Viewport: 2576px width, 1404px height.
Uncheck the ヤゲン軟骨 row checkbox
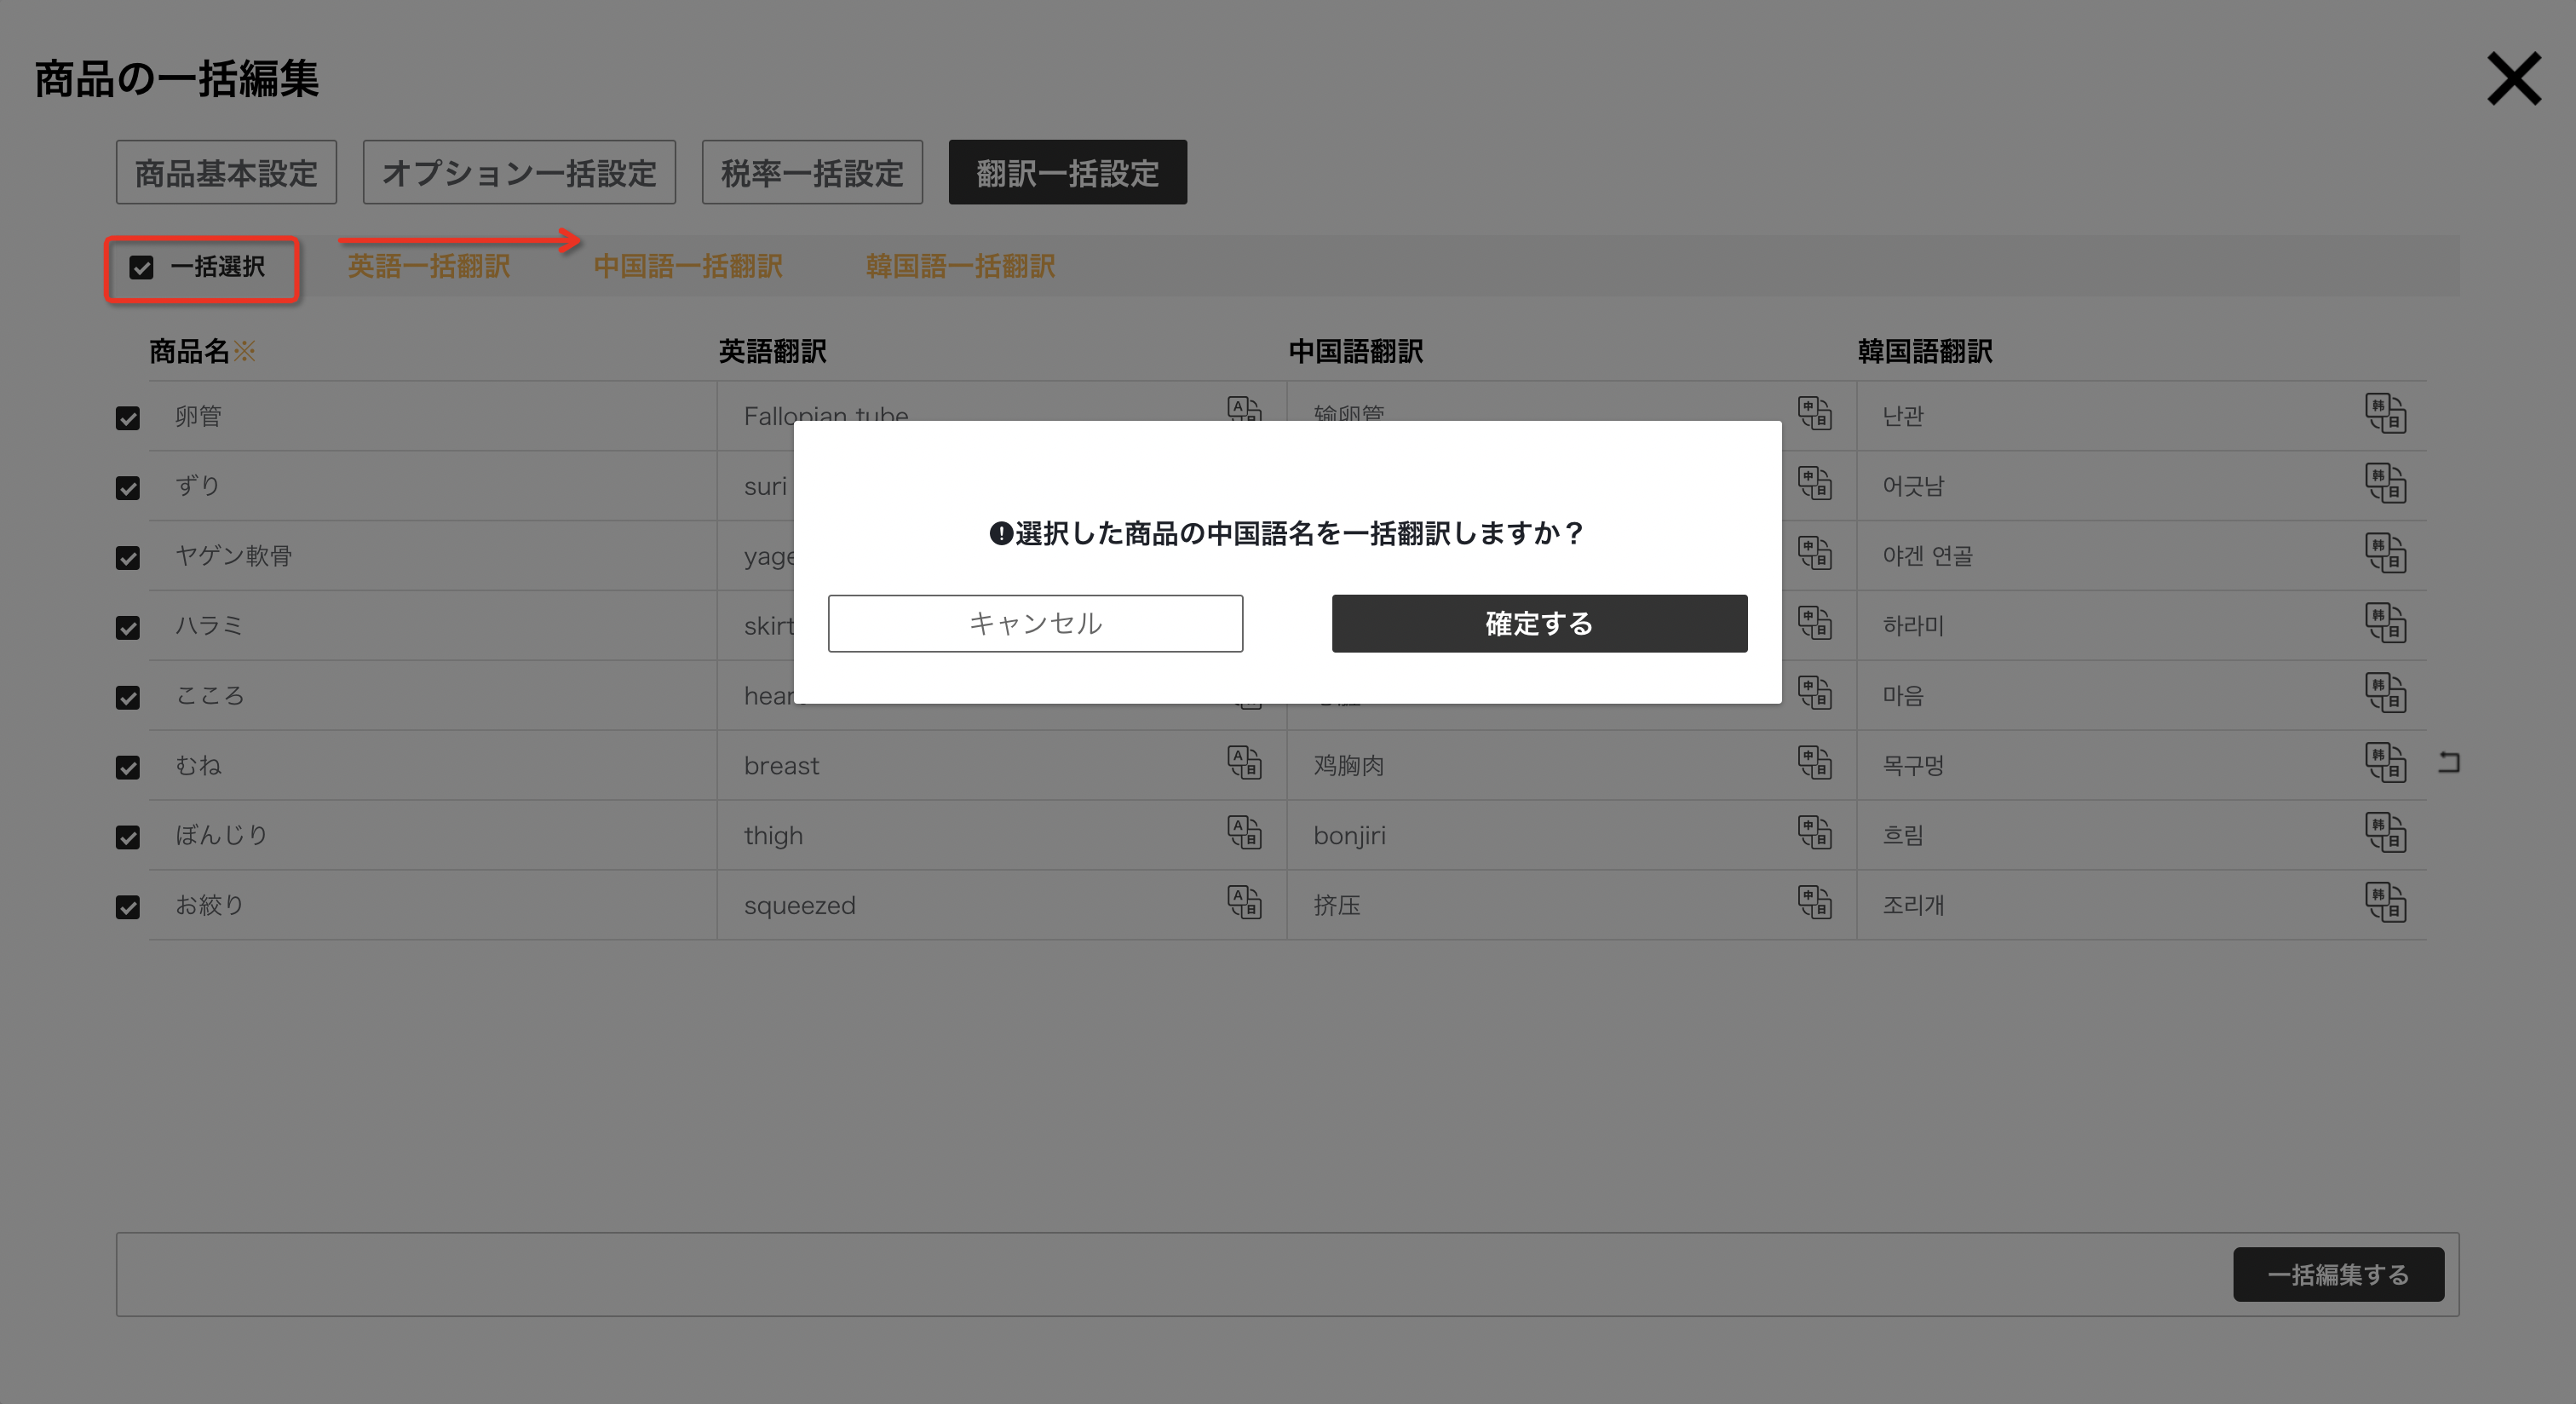(x=128, y=558)
